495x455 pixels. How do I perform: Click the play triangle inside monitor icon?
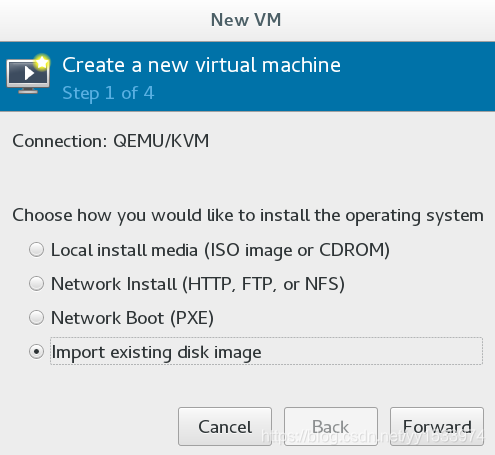click(29, 73)
